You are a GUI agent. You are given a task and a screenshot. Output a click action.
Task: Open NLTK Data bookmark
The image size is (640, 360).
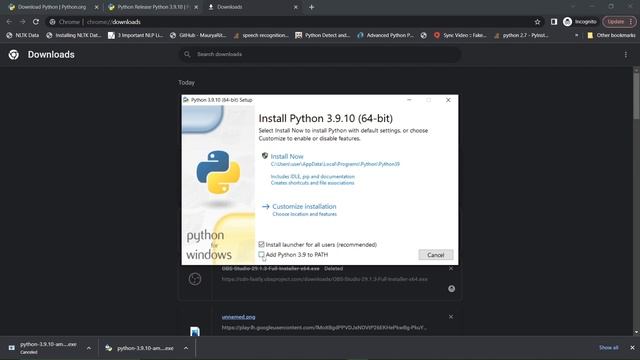23,36
